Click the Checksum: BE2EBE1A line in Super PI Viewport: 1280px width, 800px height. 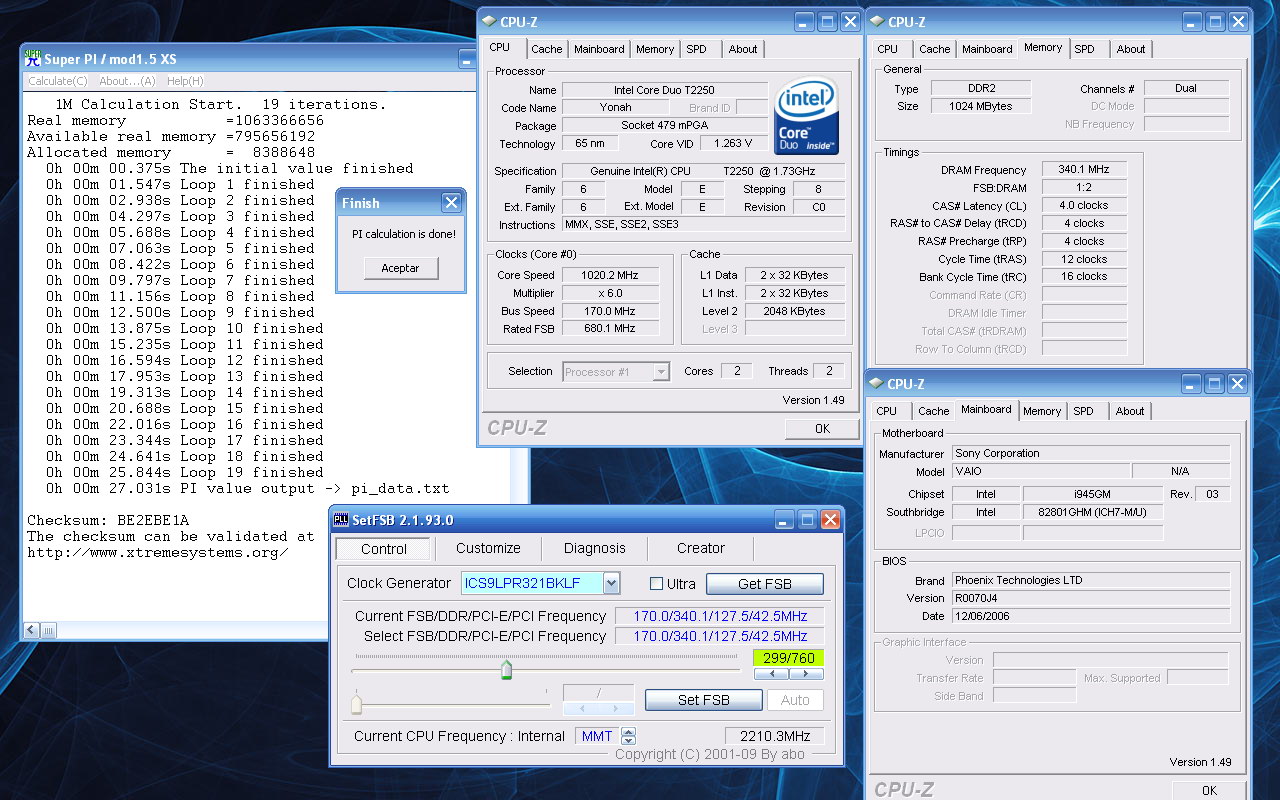108,520
